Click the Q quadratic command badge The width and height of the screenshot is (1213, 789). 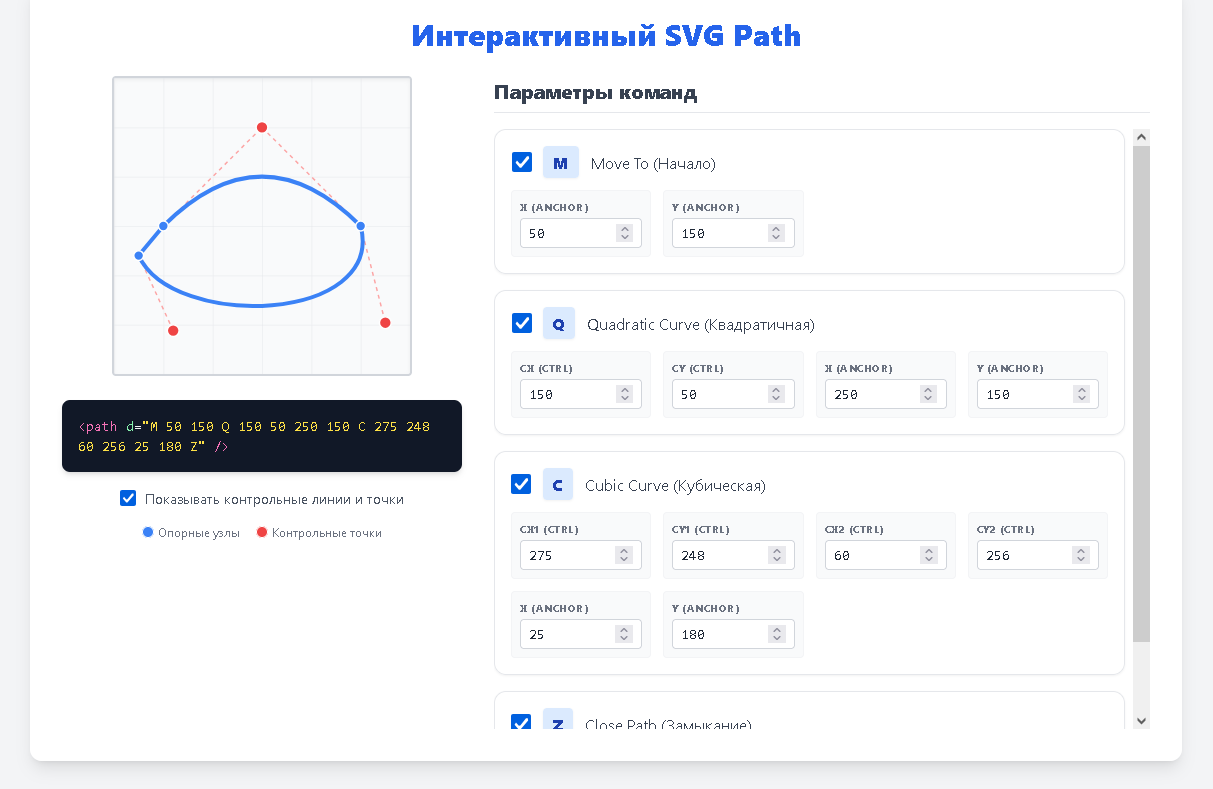click(559, 324)
